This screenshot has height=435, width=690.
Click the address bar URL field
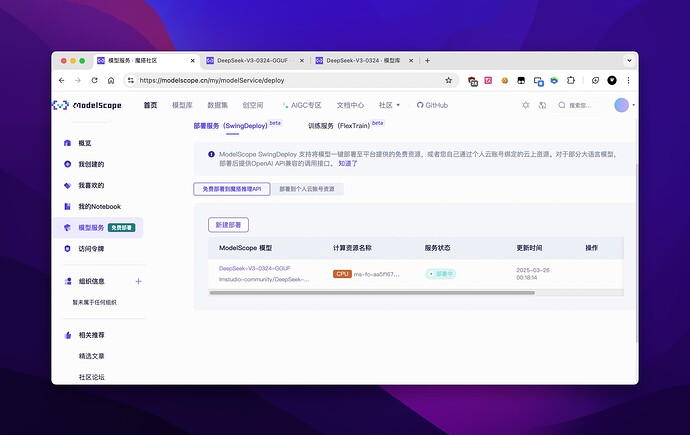click(290, 80)
